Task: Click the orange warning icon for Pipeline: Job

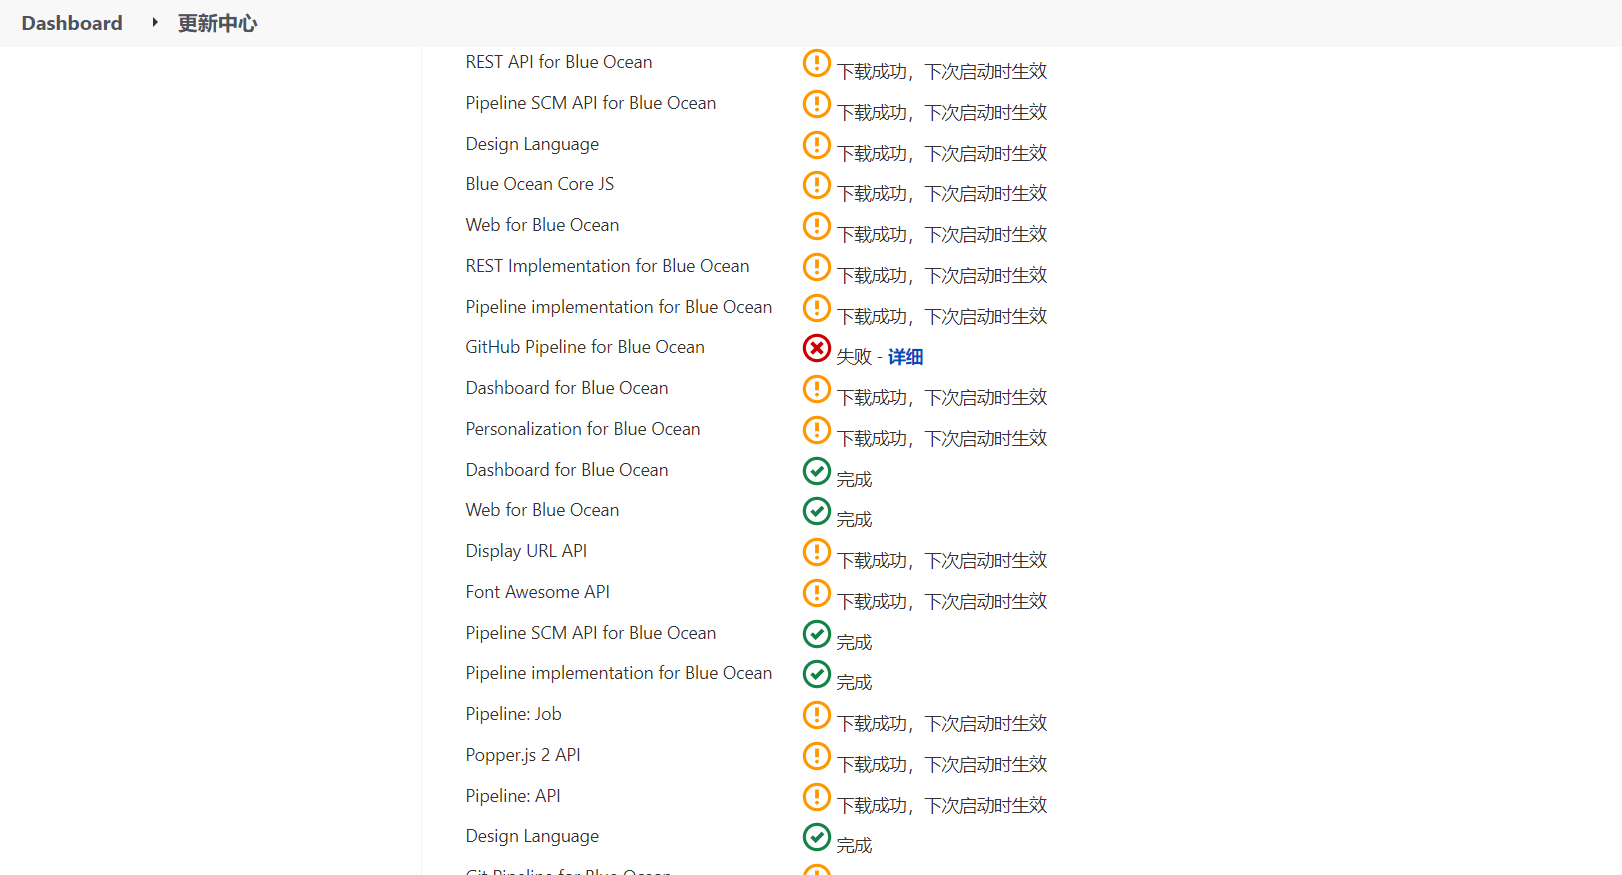Action: pyautogui.click(x=817, y=715)
